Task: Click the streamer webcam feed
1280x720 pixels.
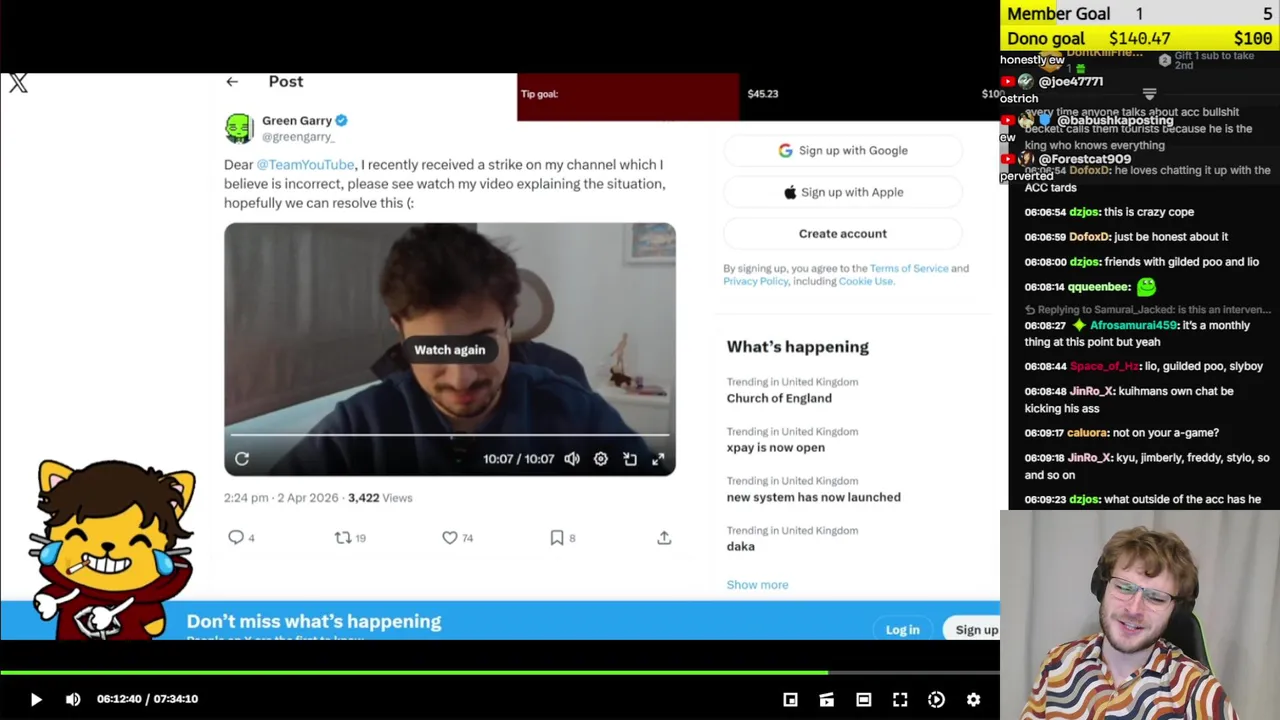Action: [x=1140, y=615]
